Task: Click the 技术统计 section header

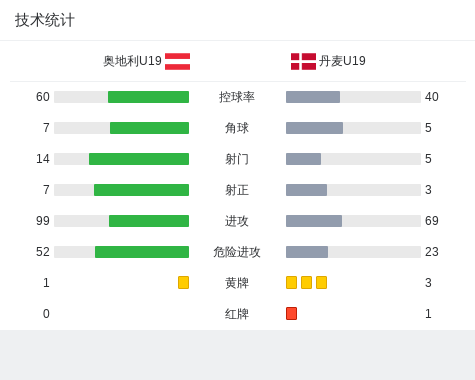Action: tap(45, 20)
